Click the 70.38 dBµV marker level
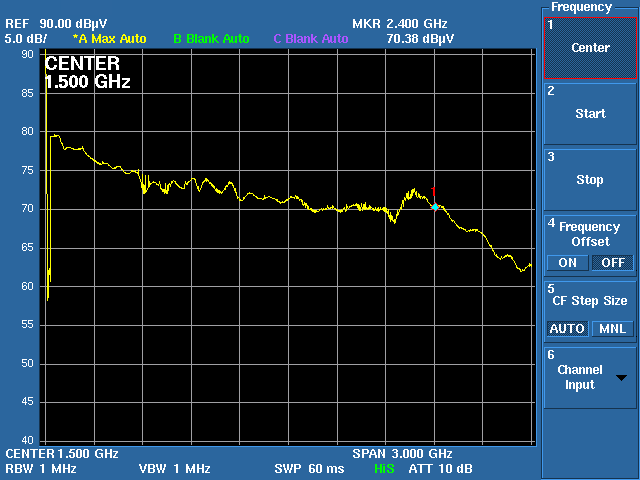The width and height of the screenshot is (640, 480). (x=420, y=39)
